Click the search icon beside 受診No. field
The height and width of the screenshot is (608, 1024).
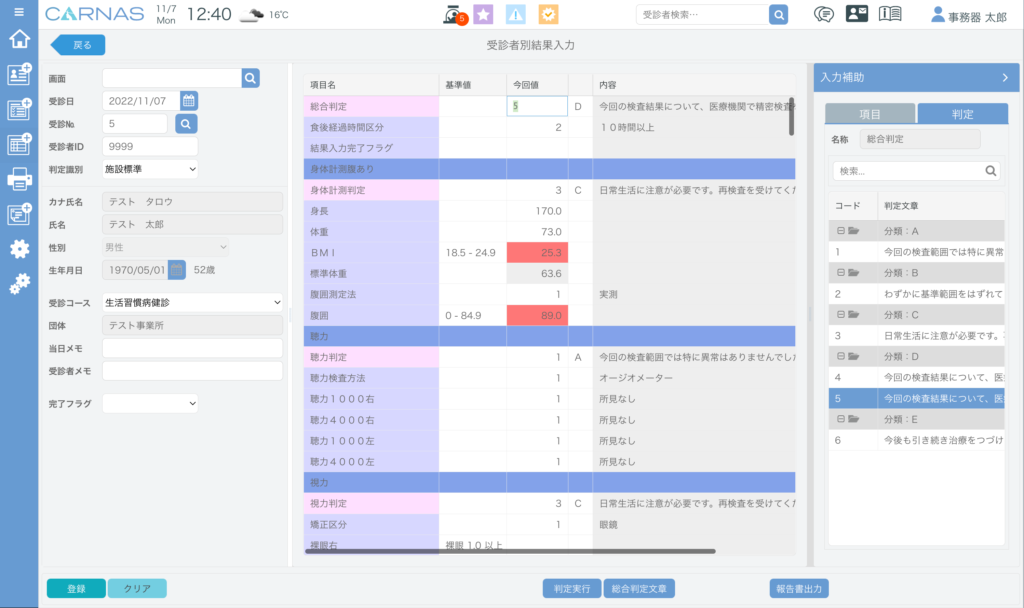click(x=186, y=123)
